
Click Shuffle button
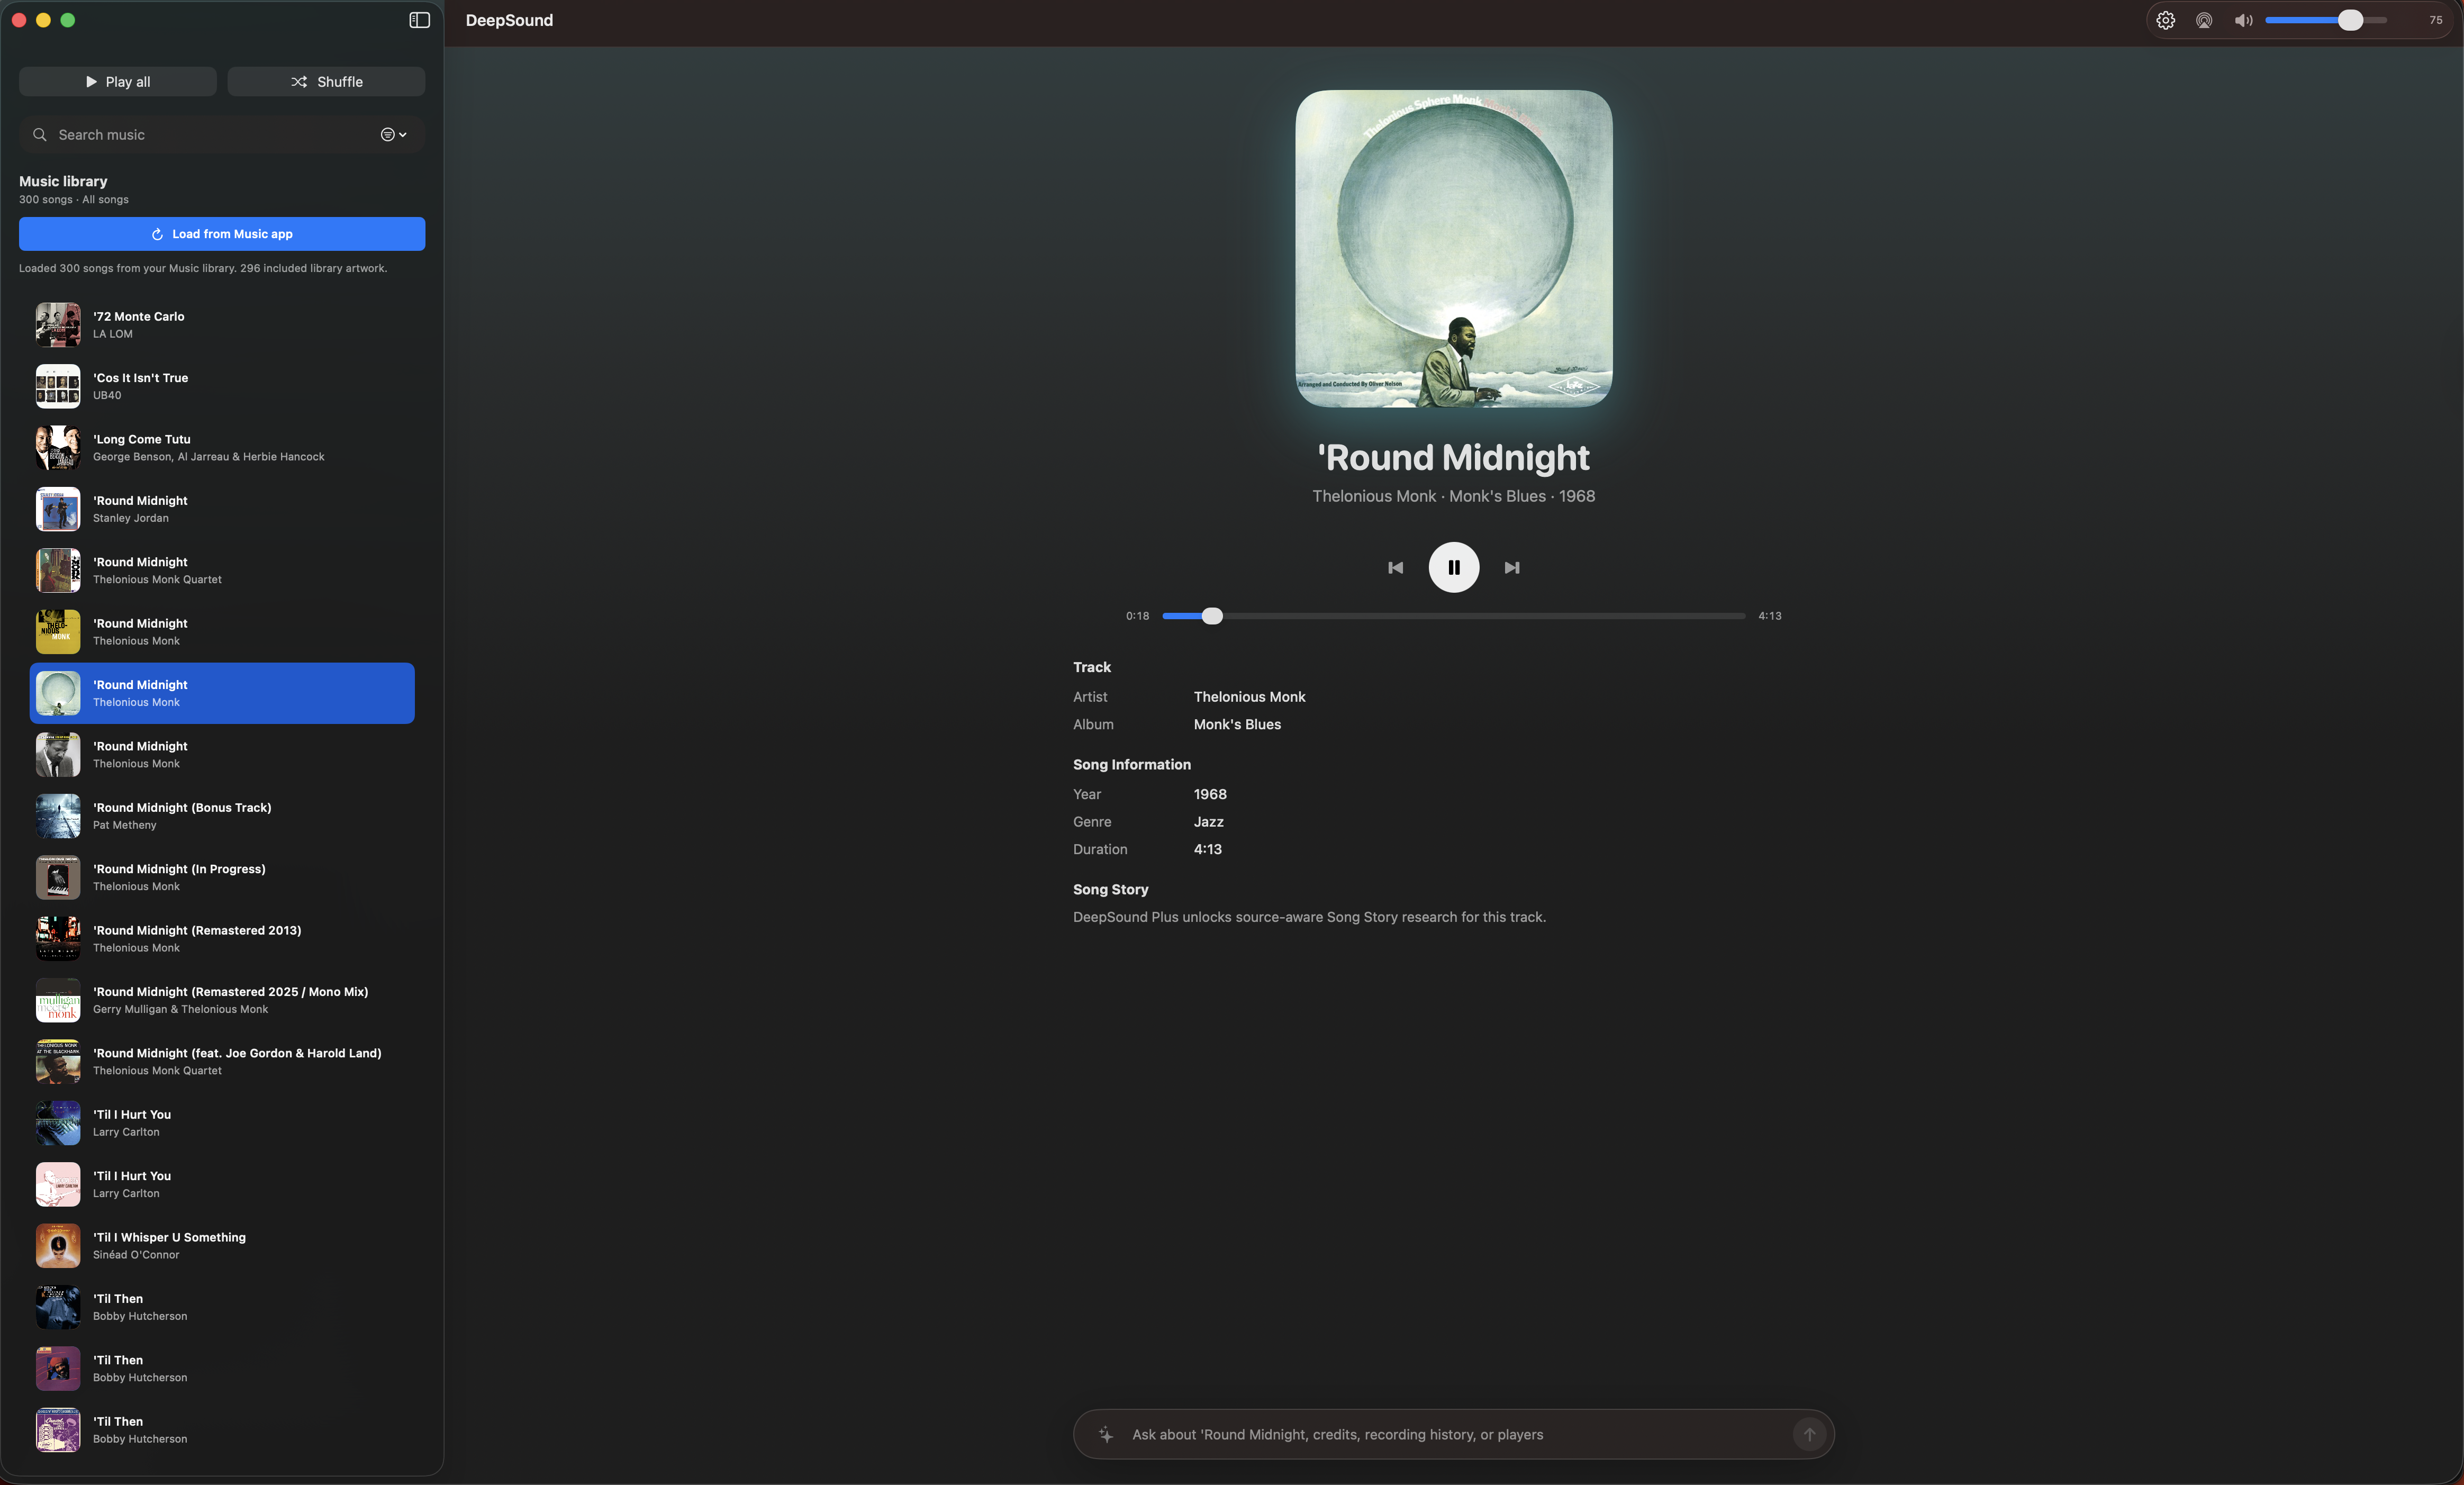pyautogui.click(x=326, y=82)
